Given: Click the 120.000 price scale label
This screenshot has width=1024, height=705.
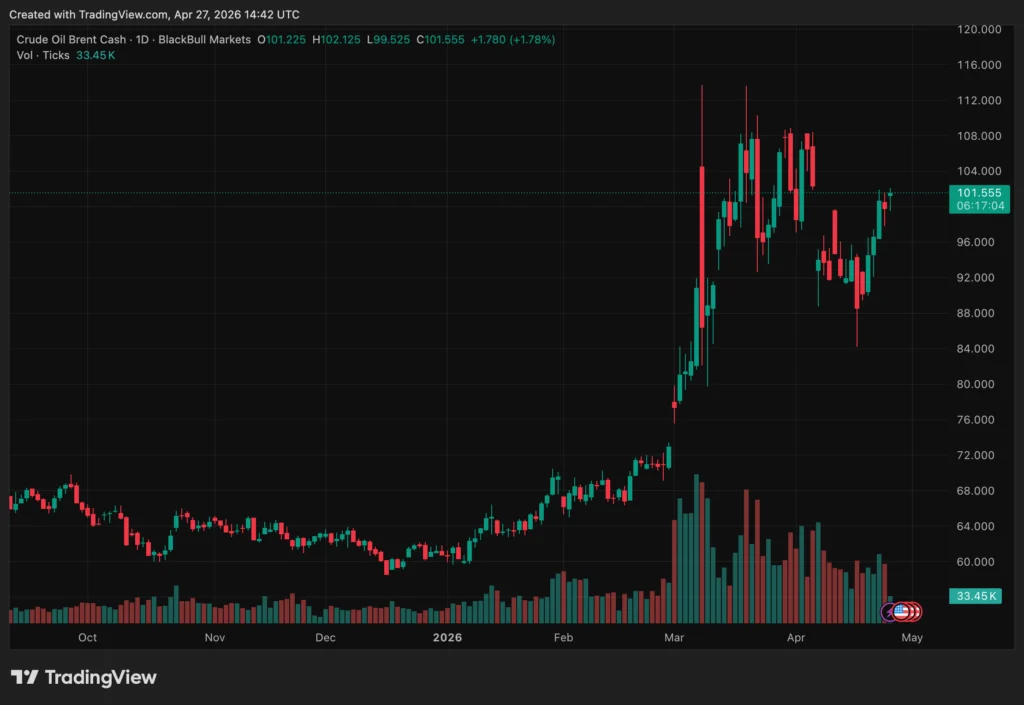Looking at the screenshot, I should coord(979,30).
